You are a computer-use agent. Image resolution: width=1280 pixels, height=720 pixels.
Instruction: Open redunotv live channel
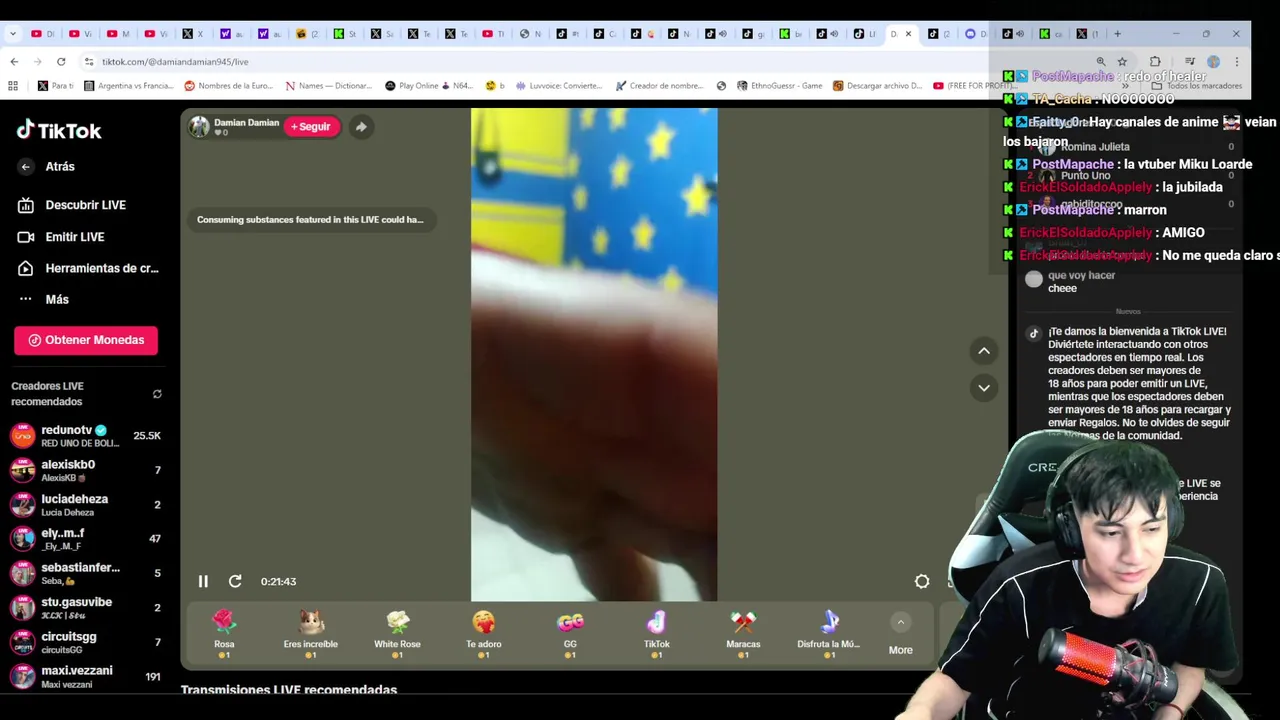(86, 436)
